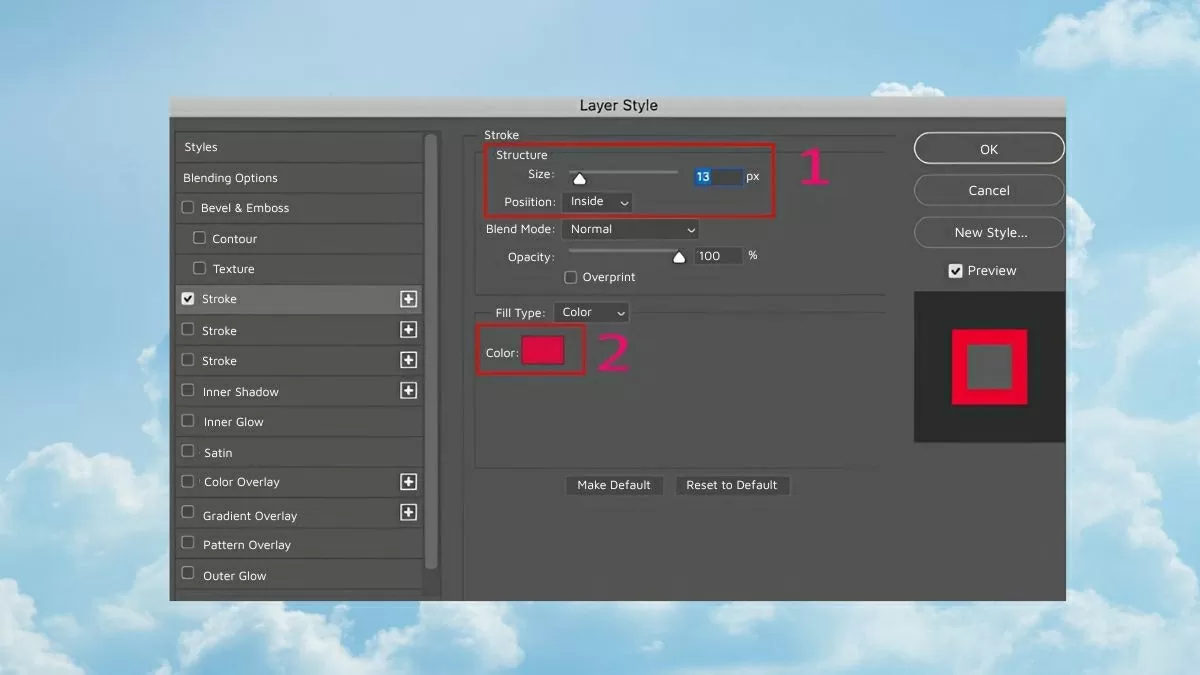Add another Inner Shadow with plus icon
1200x675 pixels.
point(408,391)
